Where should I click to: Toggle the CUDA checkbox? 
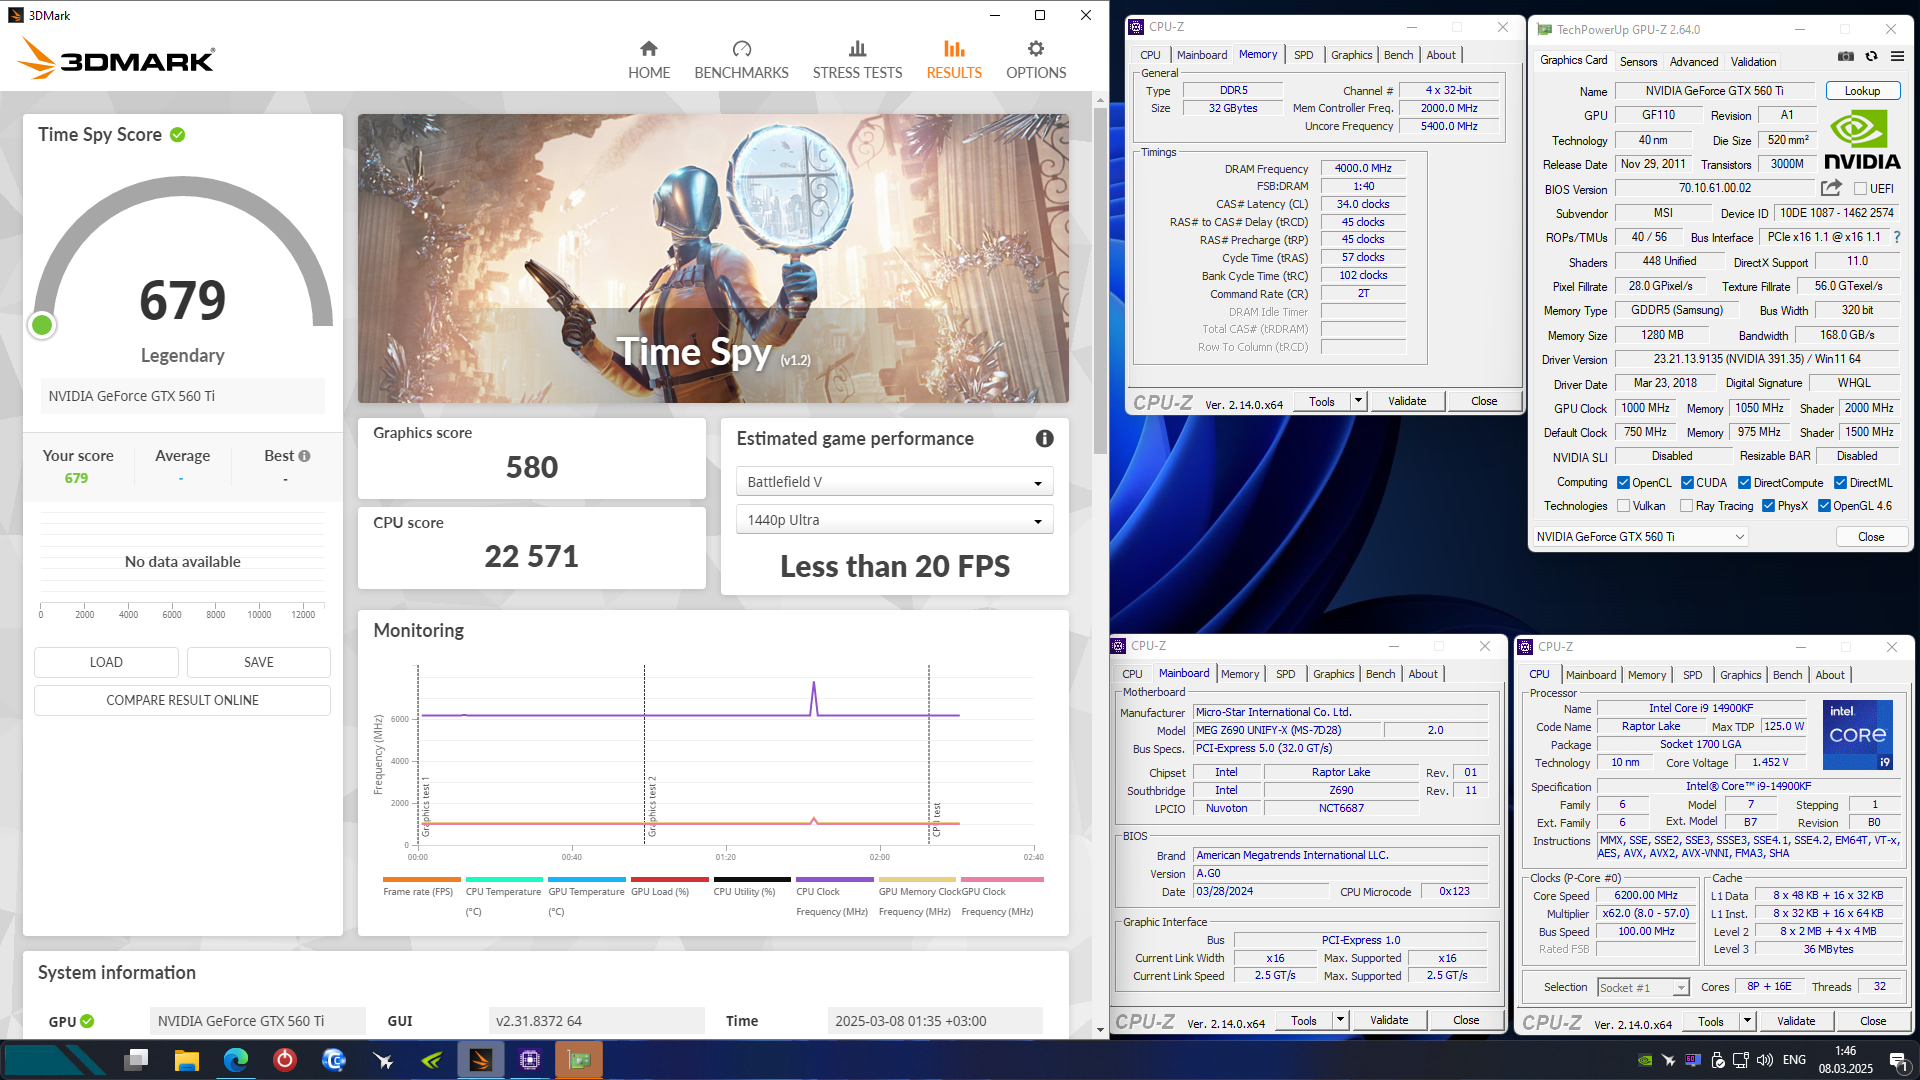pyautogui.click(x=1688, y=483)
